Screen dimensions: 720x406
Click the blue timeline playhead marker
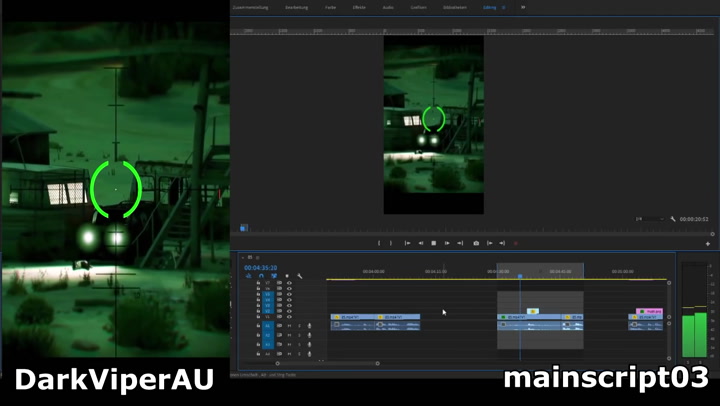[520, 276]
